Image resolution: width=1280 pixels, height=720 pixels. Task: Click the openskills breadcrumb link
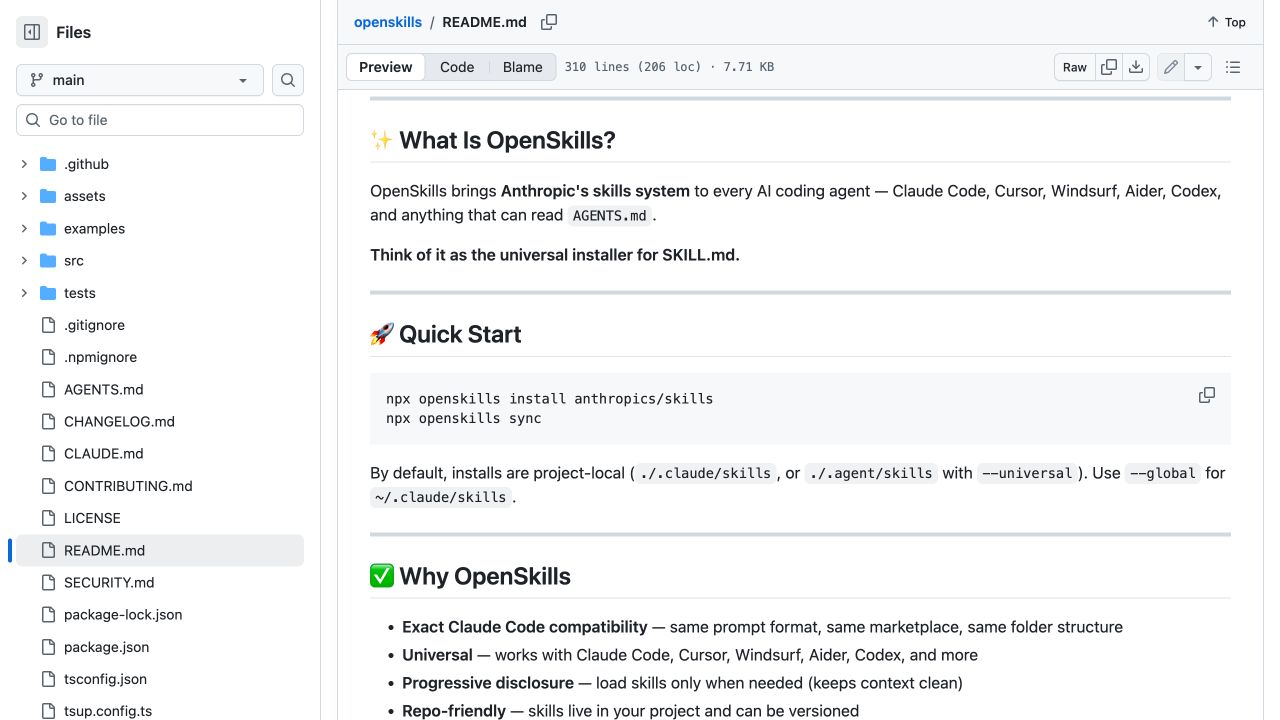coord(388,22)
